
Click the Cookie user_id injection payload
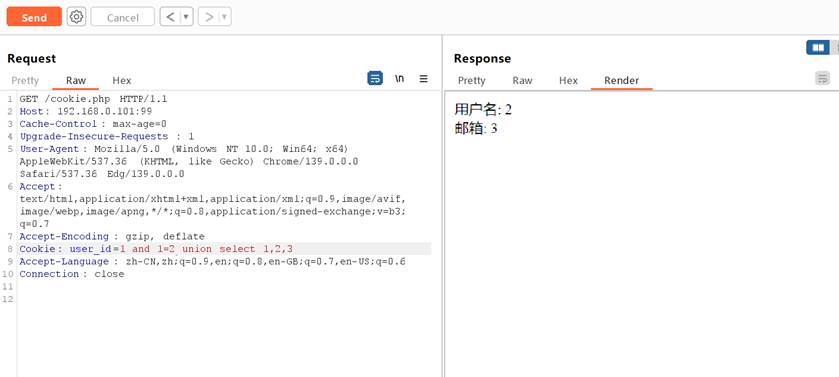[206, 249]
